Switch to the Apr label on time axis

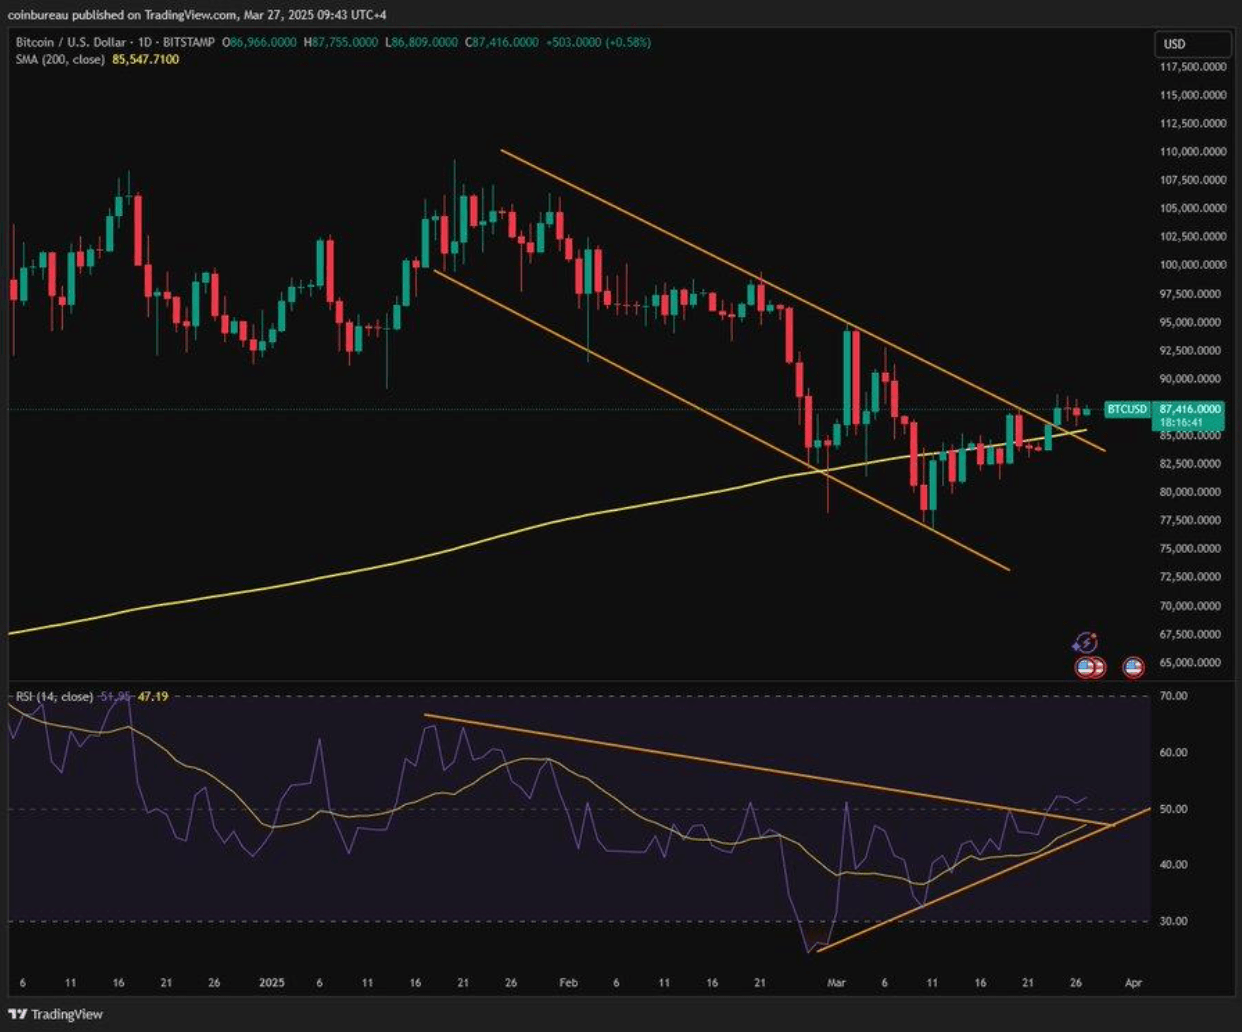(x=1134, y=984)
